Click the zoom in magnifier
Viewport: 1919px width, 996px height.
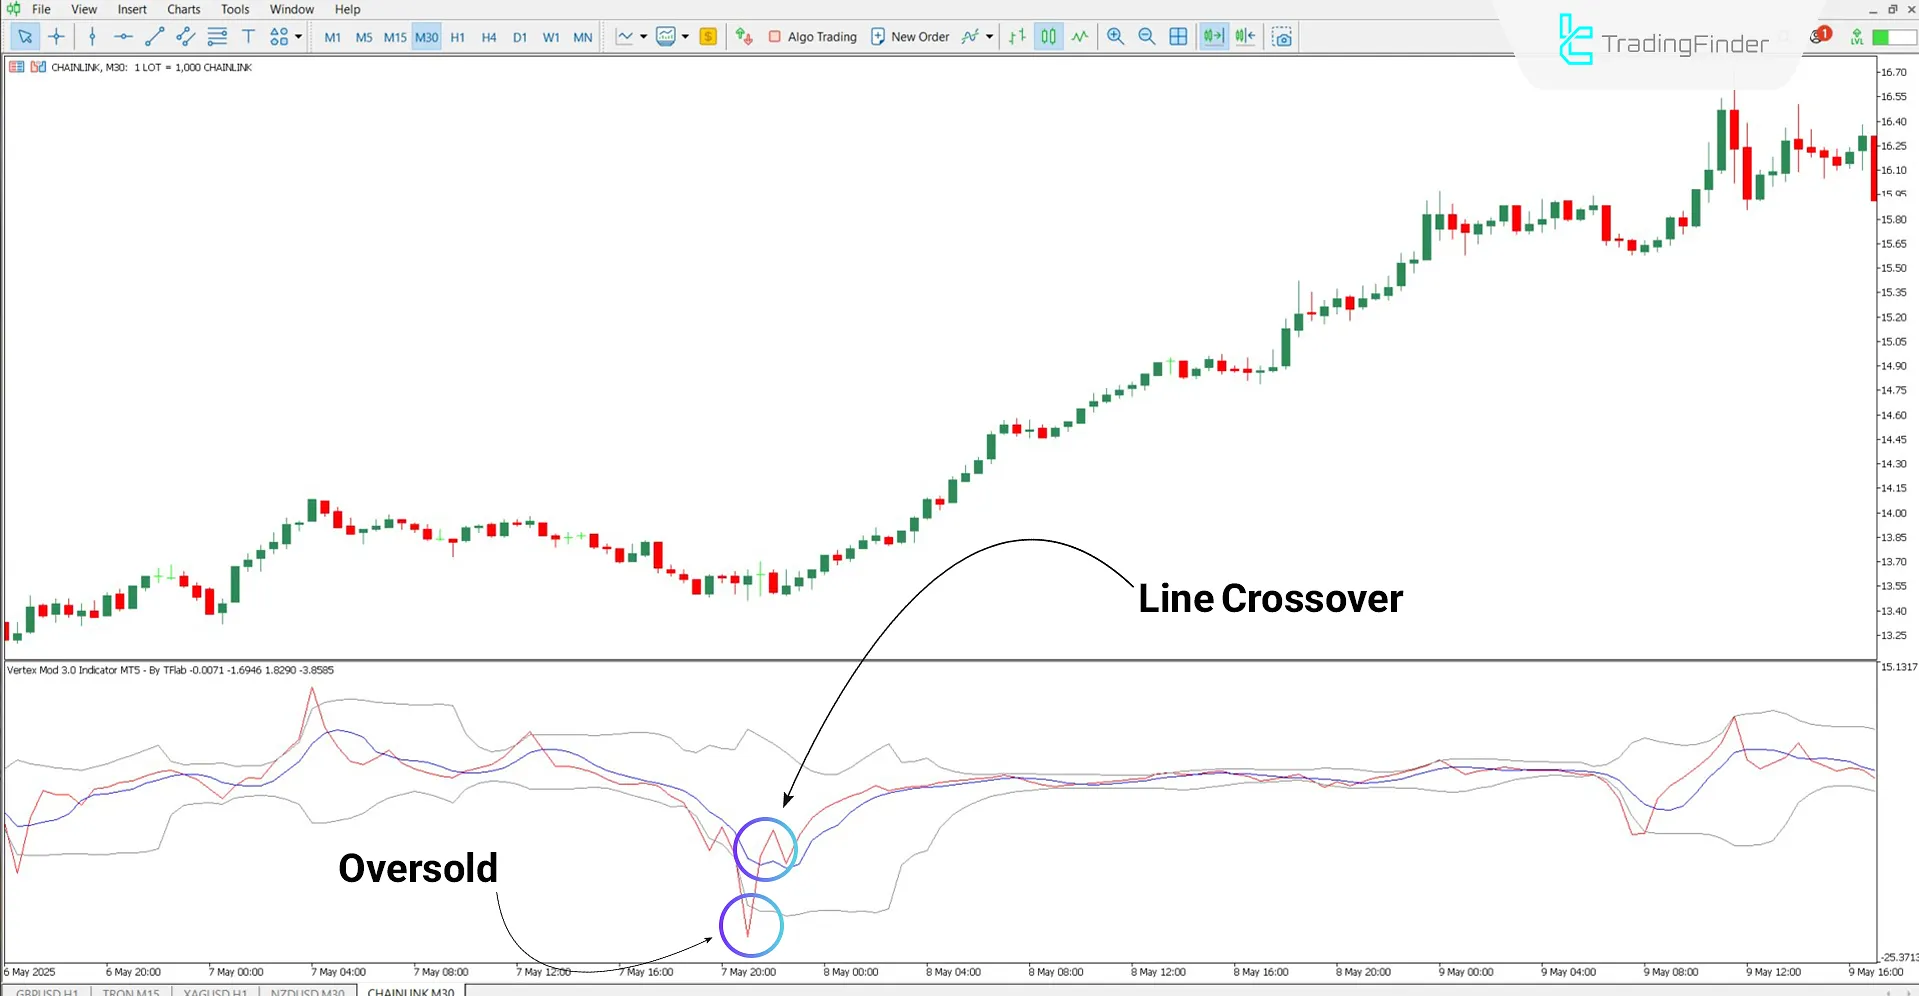point(1115,37)
